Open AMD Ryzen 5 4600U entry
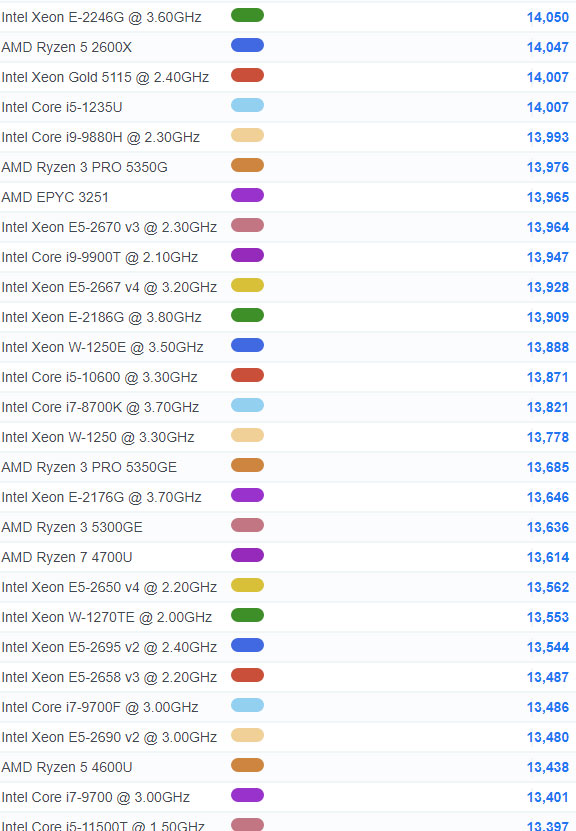576x831 pixels. point(67,767)
